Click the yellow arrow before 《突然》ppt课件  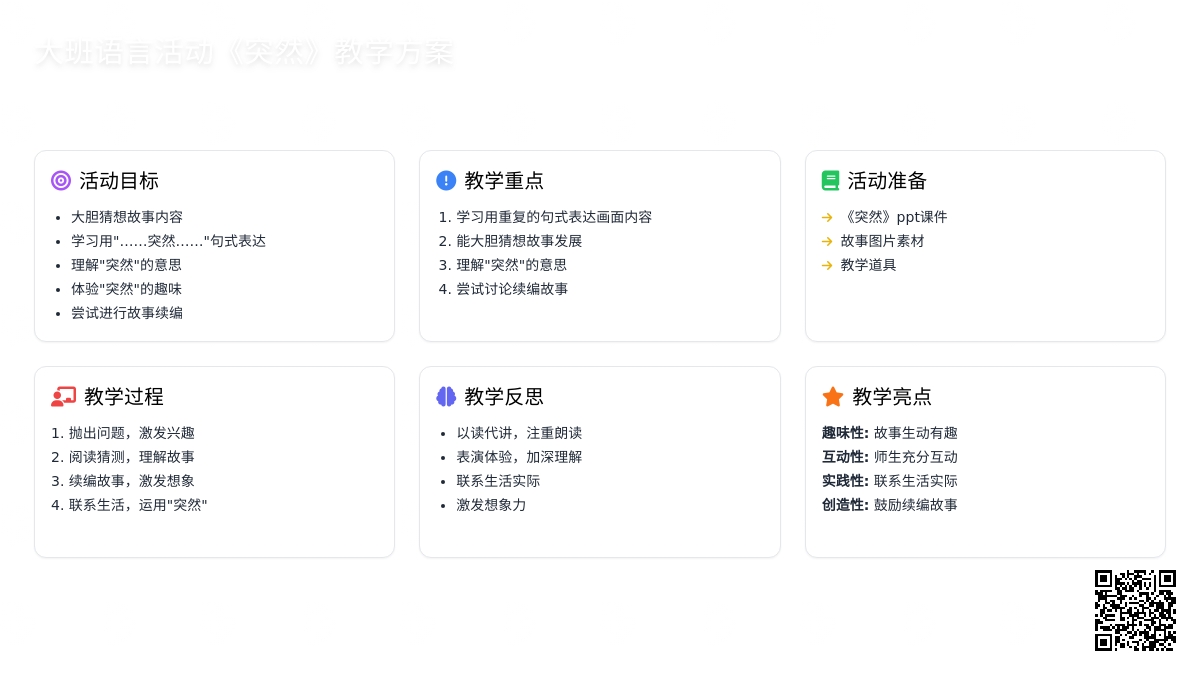[x=827, y=217]
